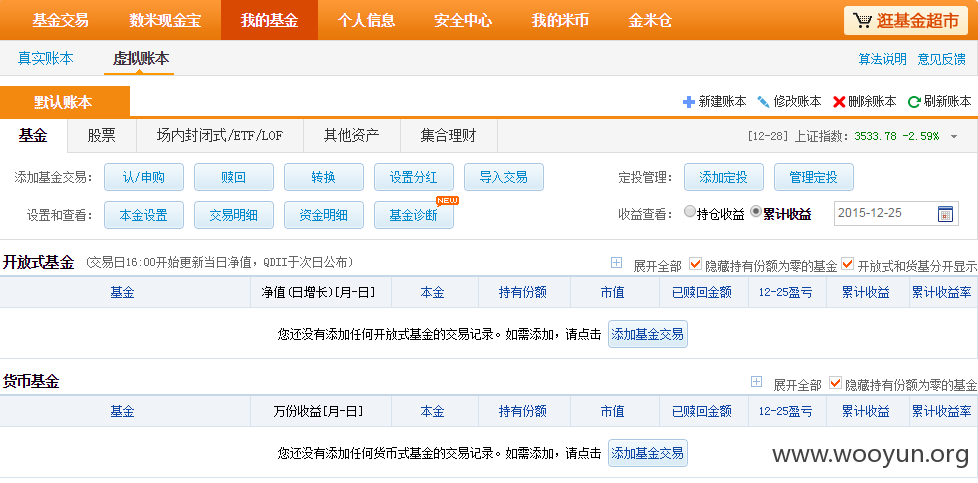The height and width of the screenshot is (483, 978).
Task: Sort 开放式基金 table by 累计收益率
Action: click(942, 292)
